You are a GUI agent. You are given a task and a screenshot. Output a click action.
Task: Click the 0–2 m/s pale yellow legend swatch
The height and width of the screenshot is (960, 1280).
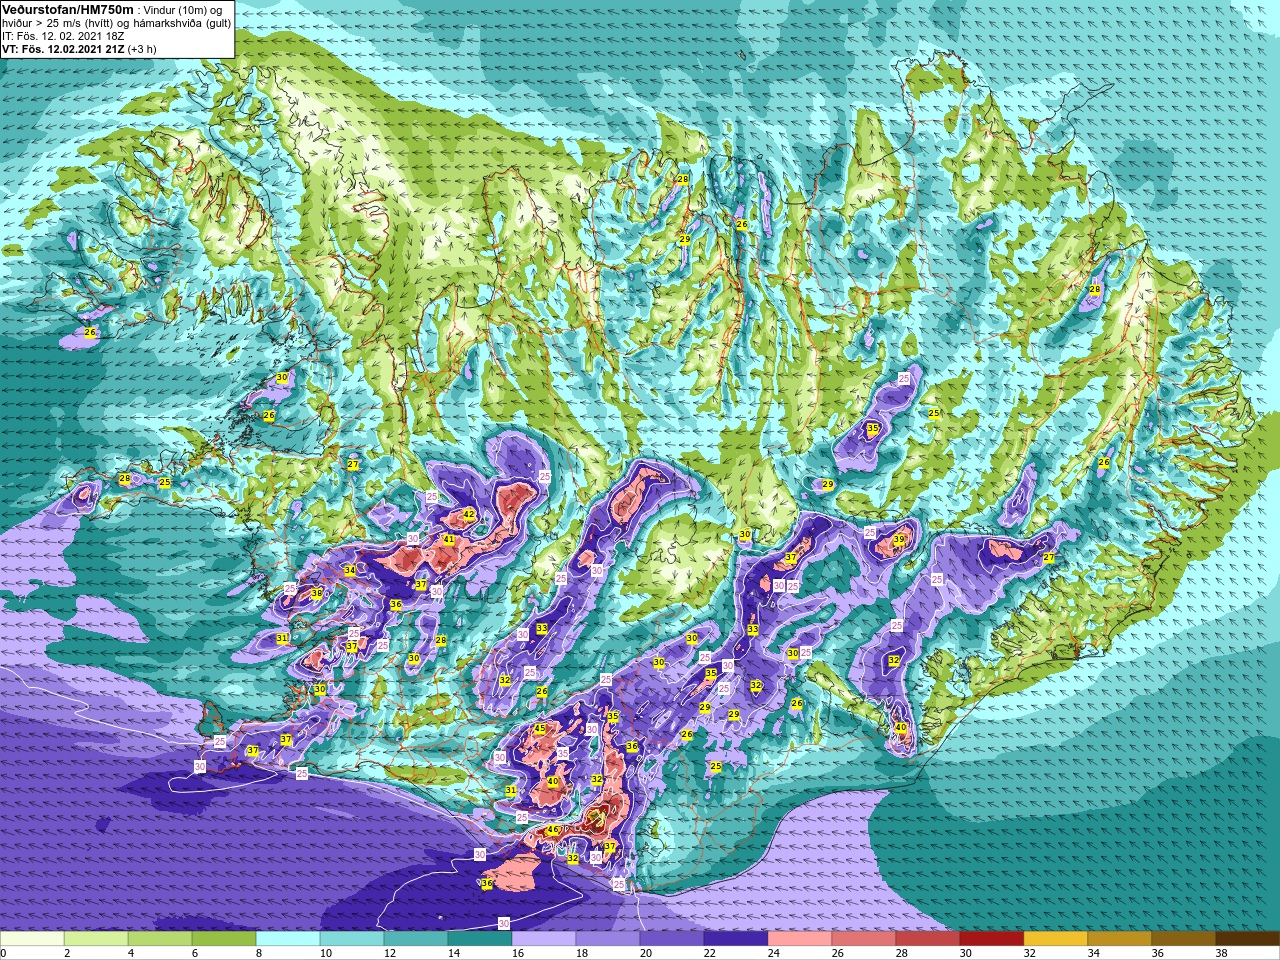(32, 940)
